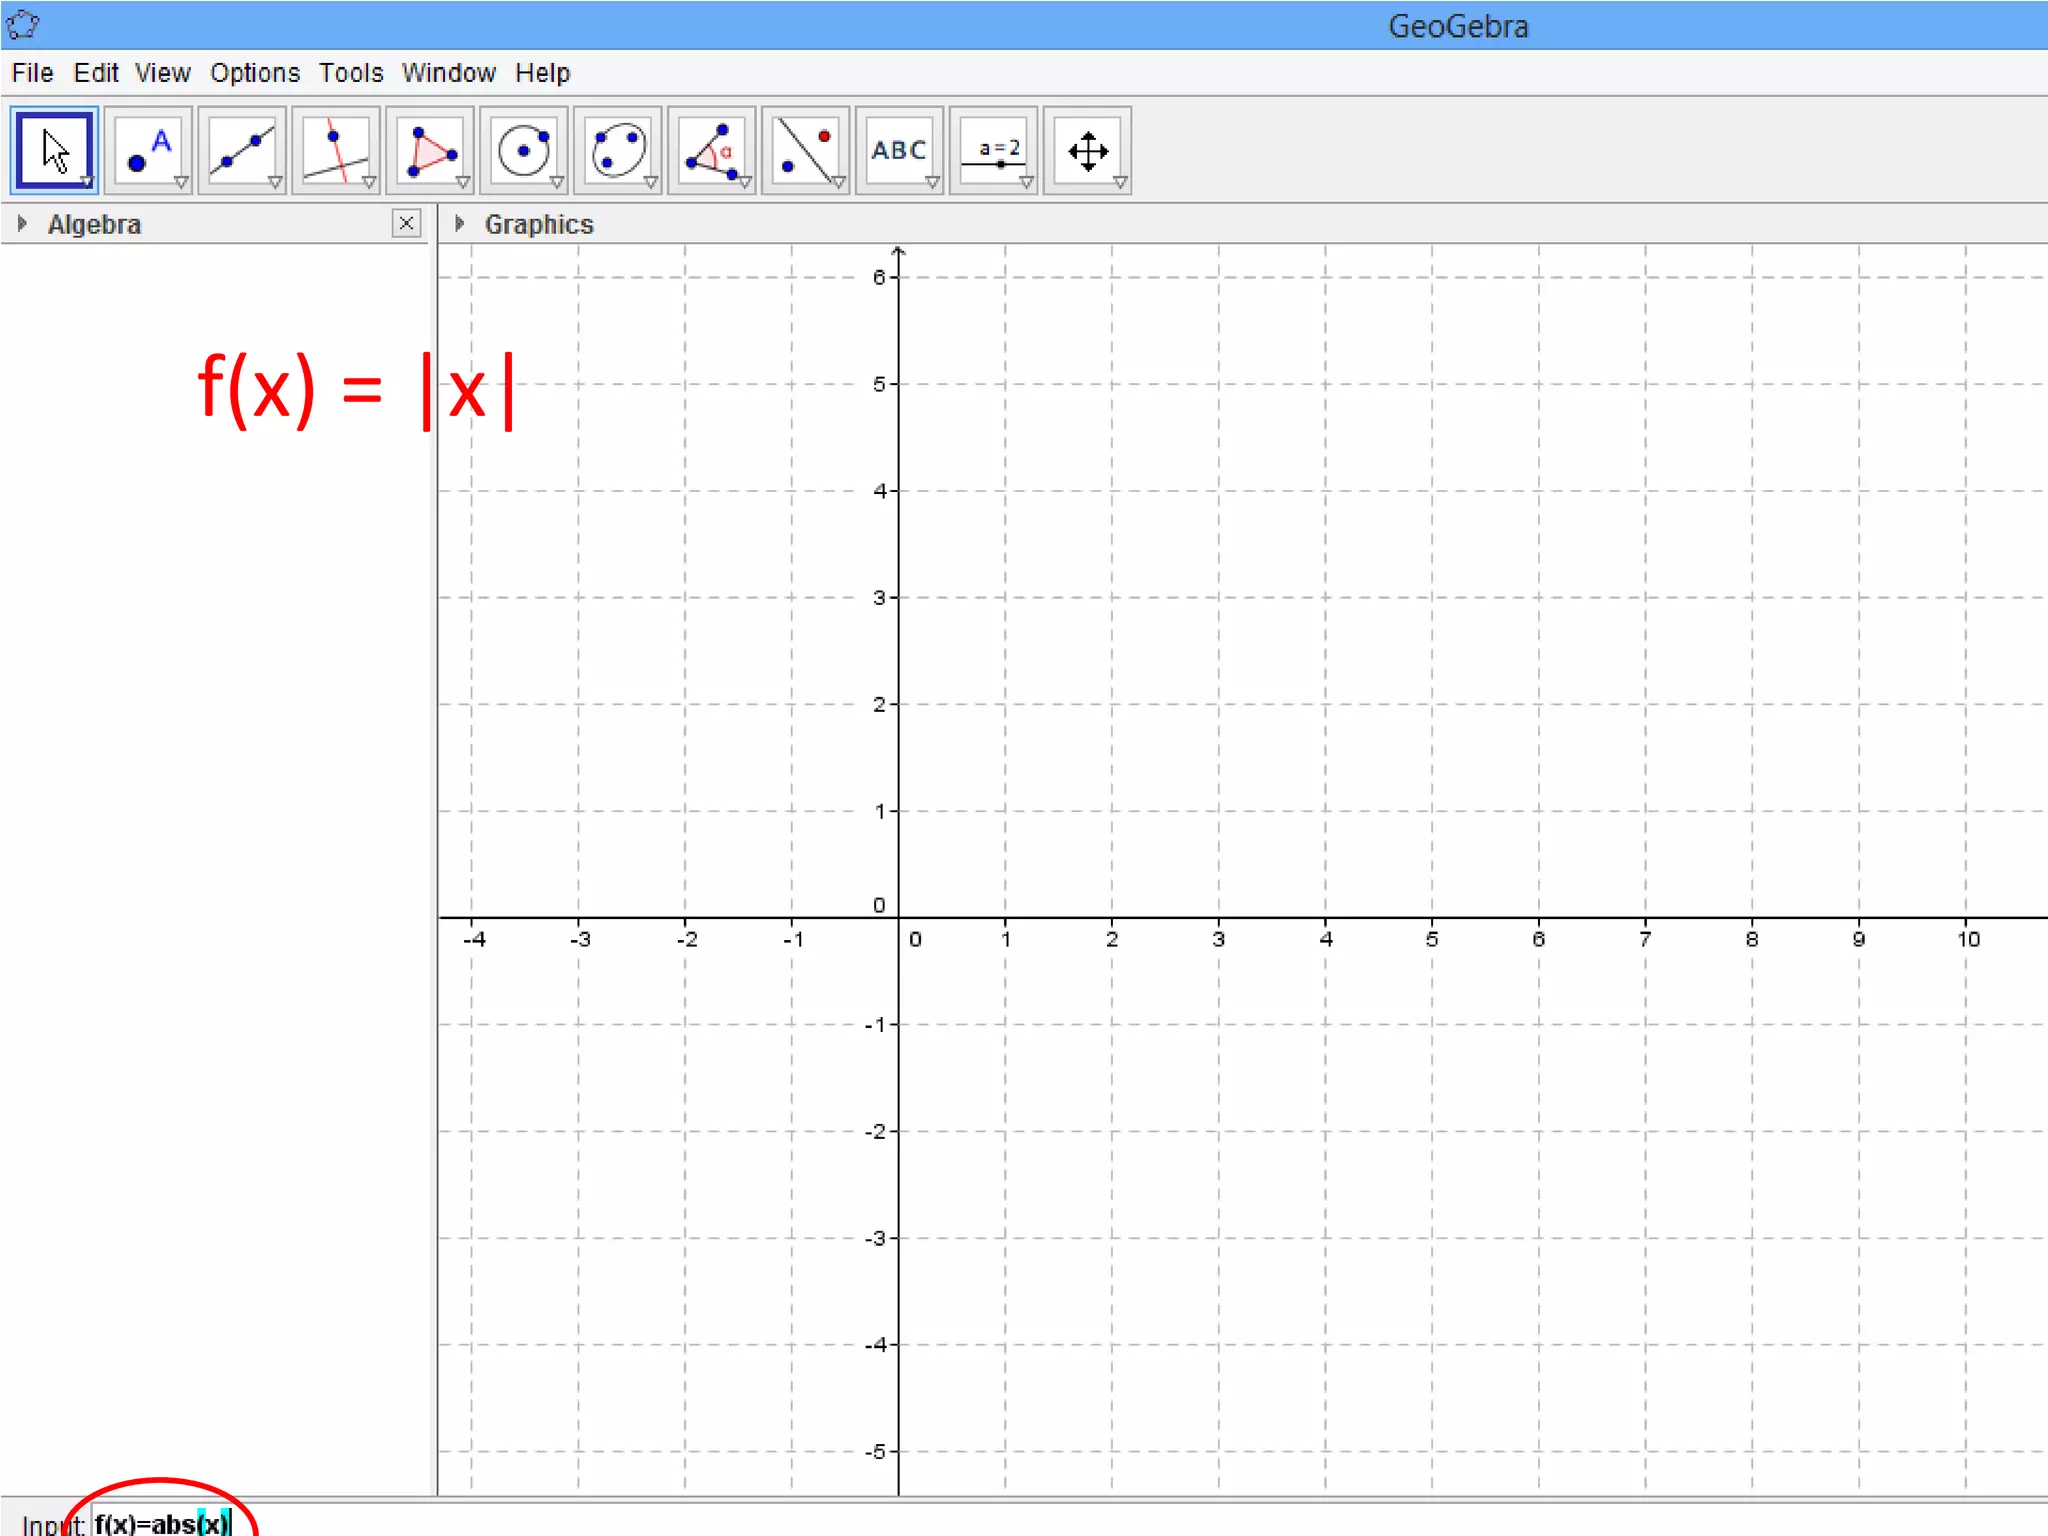Image resolution: width=2048 pixels, height=1536 pixels.
Task: Expand the Graphics view style bar
Action: [x=459, y=224]
